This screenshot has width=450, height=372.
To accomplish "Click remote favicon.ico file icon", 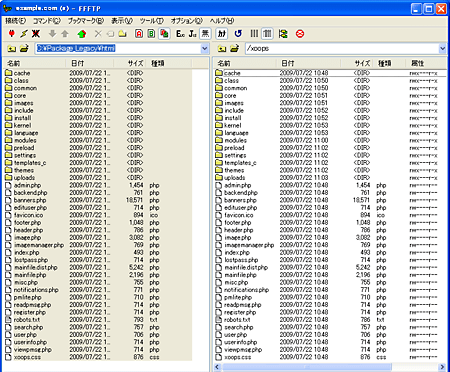I will [x=219, y=215].
